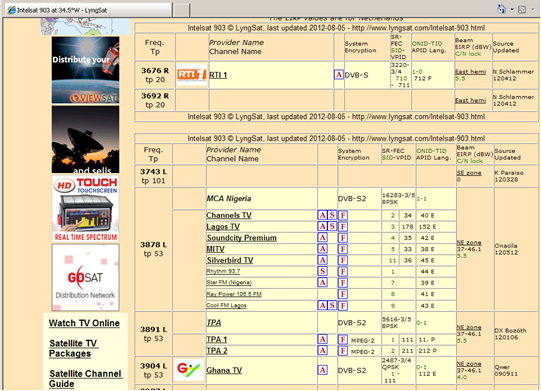Open the Lagos TV link

click(223, 227)
